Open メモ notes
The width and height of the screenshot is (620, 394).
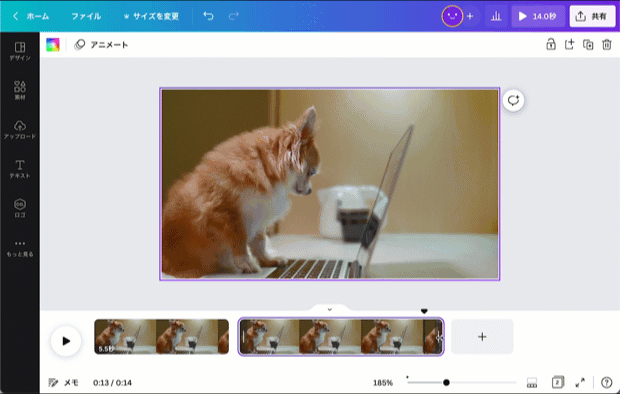64,383
